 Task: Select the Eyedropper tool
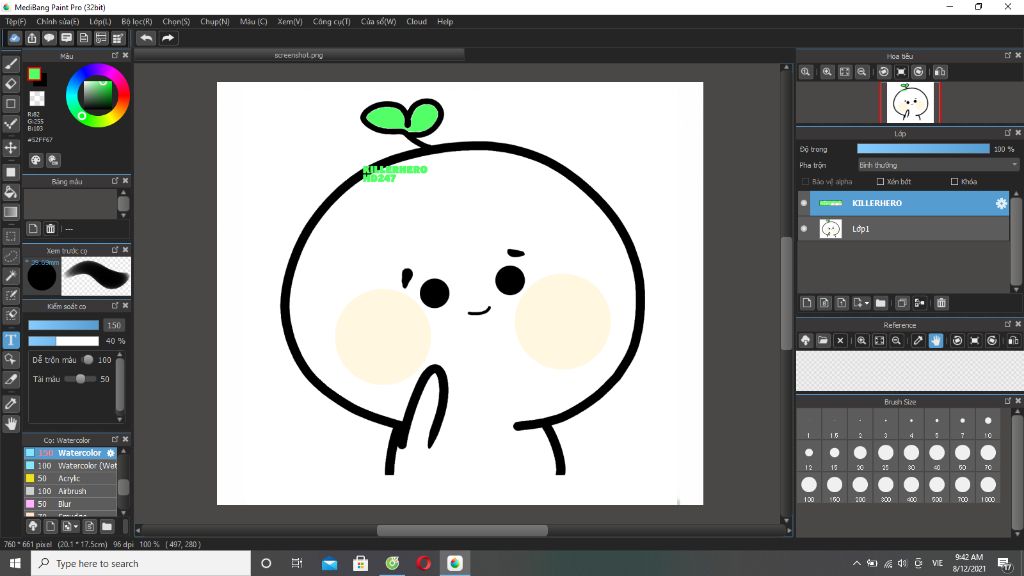[11, 404]
